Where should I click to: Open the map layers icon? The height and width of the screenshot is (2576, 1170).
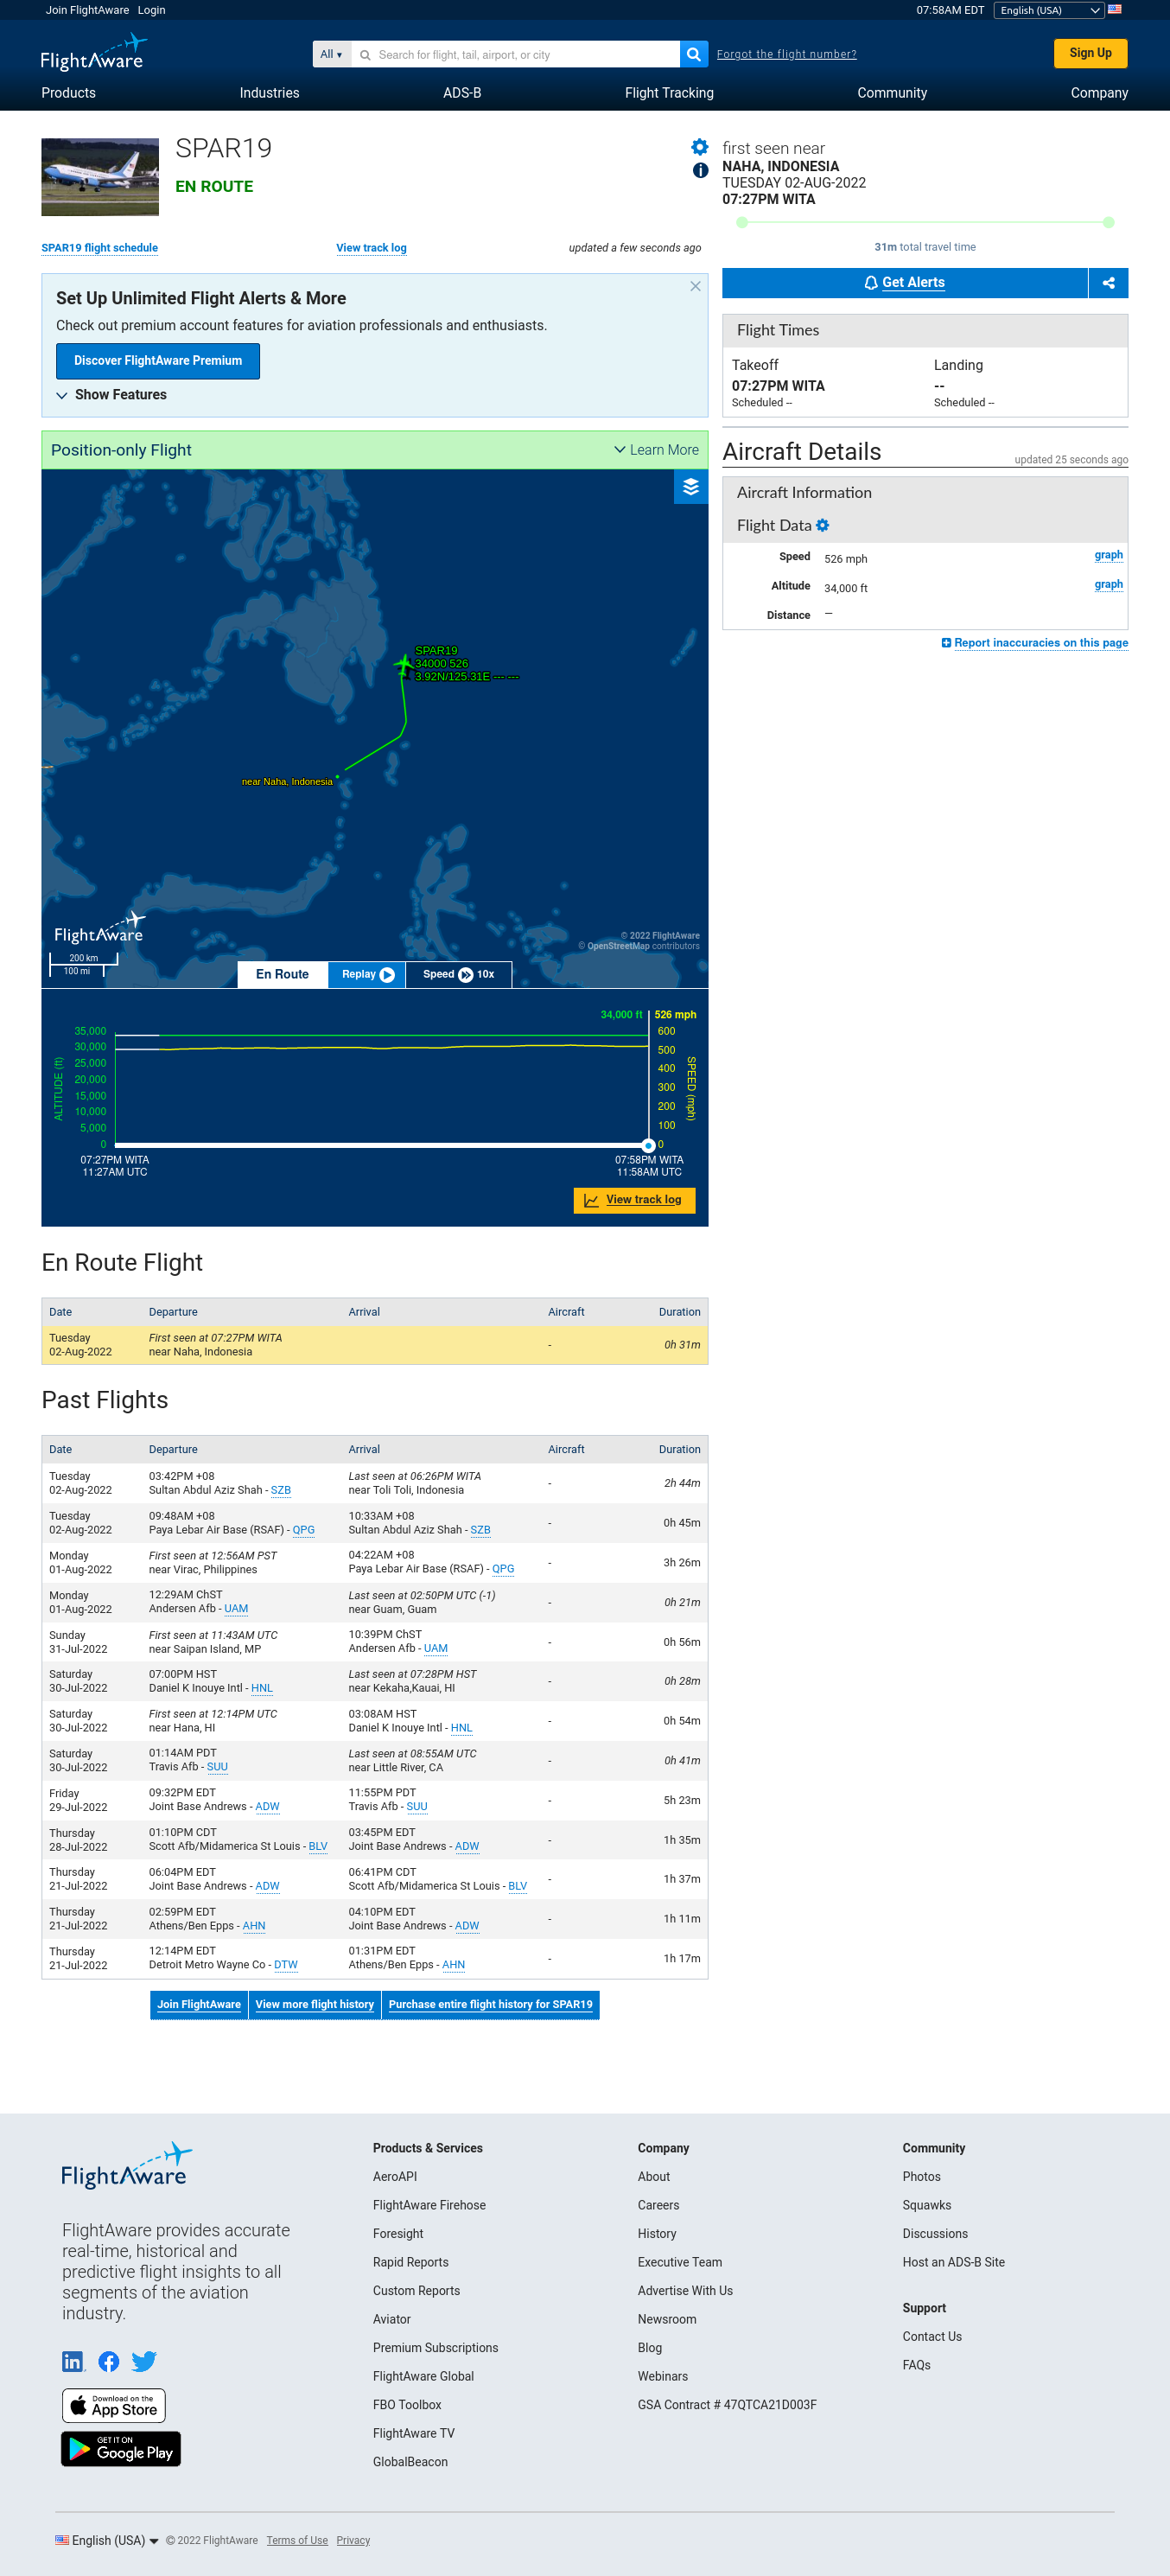tap(690, 487)
